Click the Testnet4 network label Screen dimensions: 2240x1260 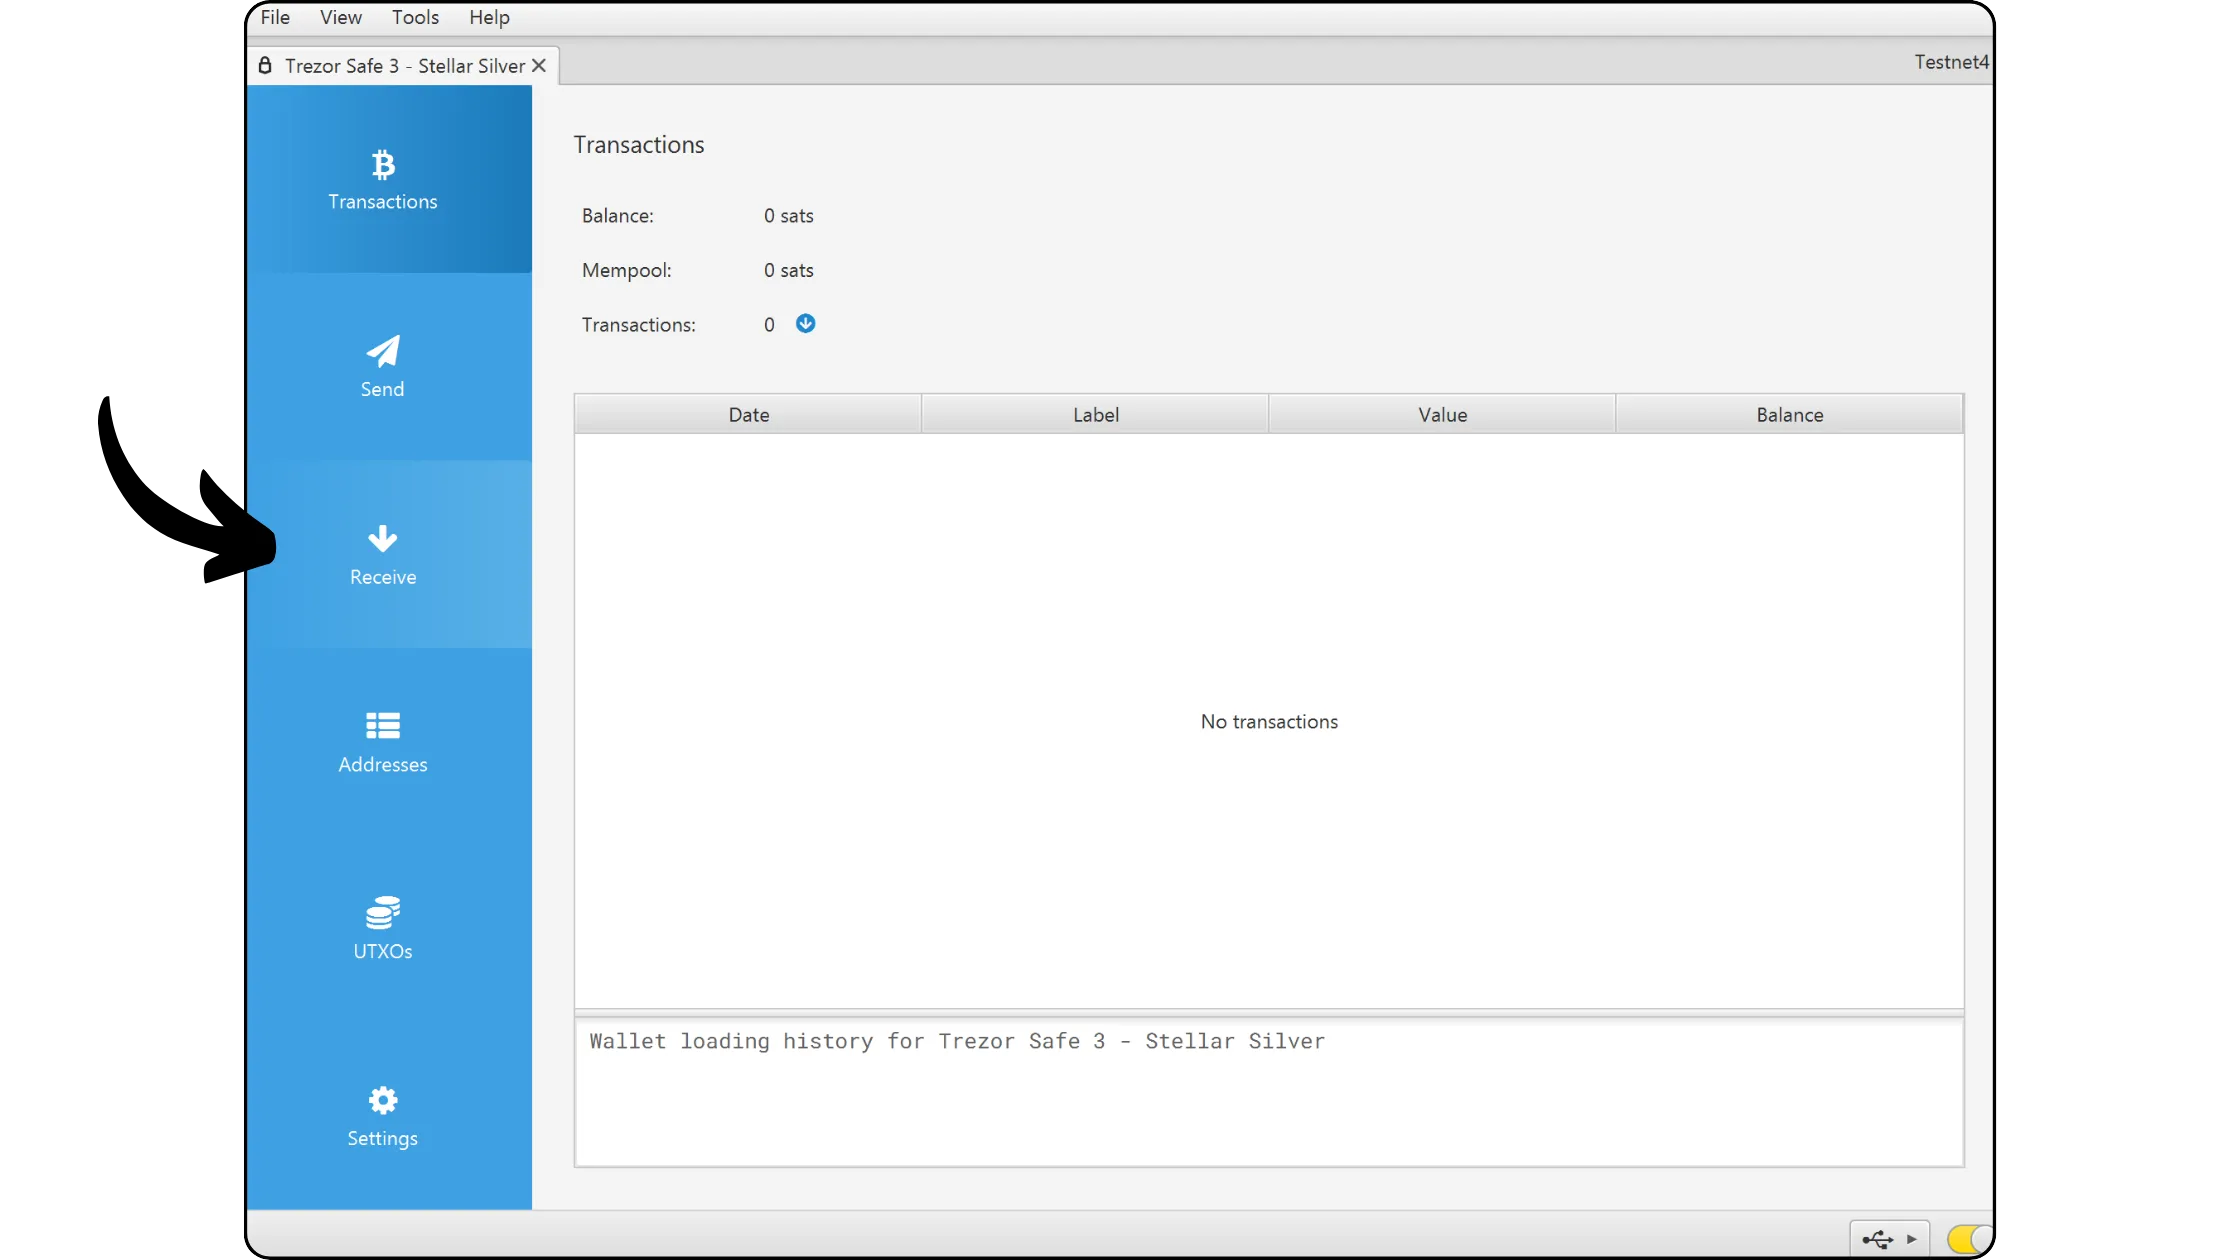coord(1951,62)
